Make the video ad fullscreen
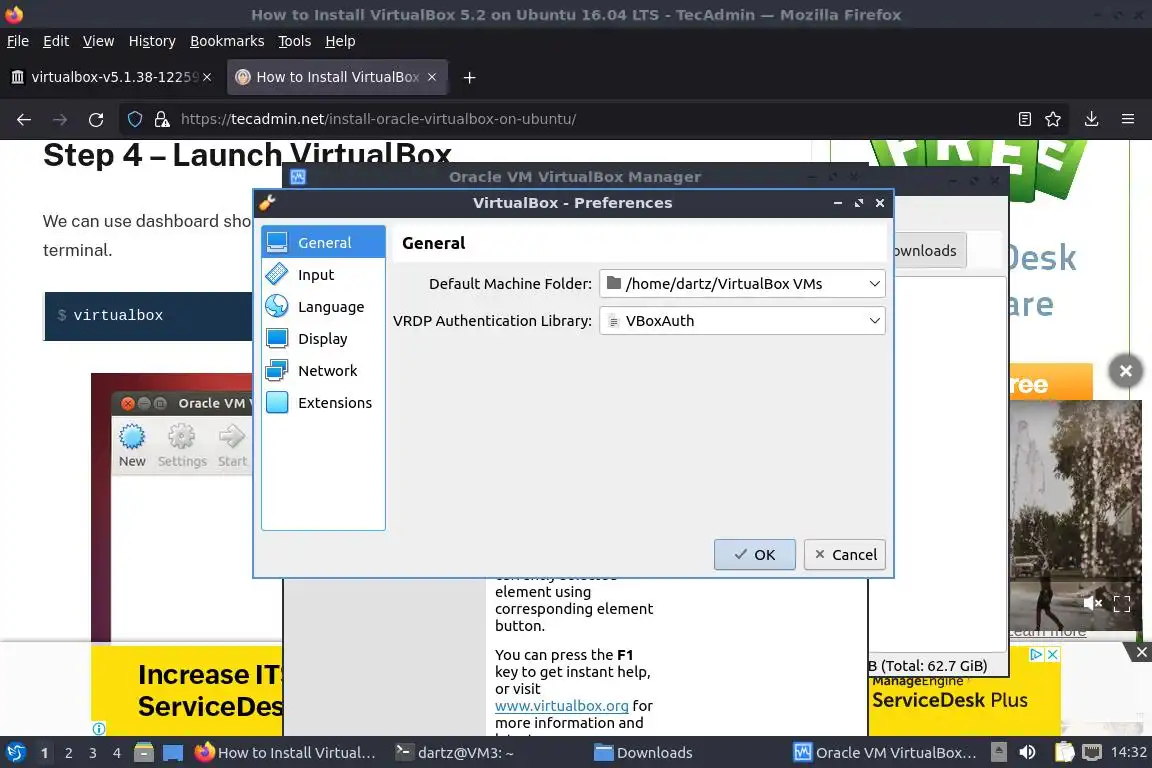 1122,603
